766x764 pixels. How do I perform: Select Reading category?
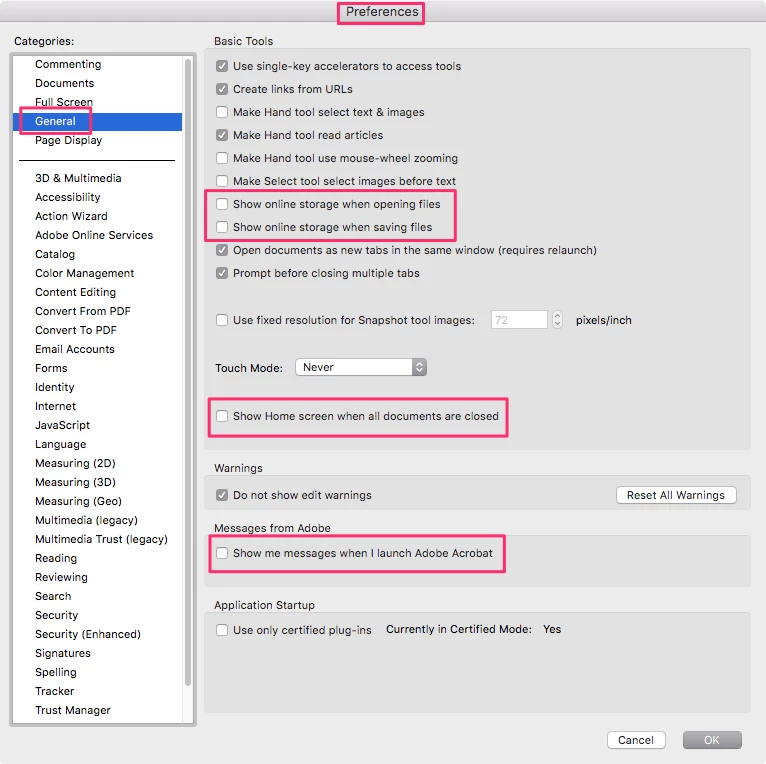pos(56,558)
